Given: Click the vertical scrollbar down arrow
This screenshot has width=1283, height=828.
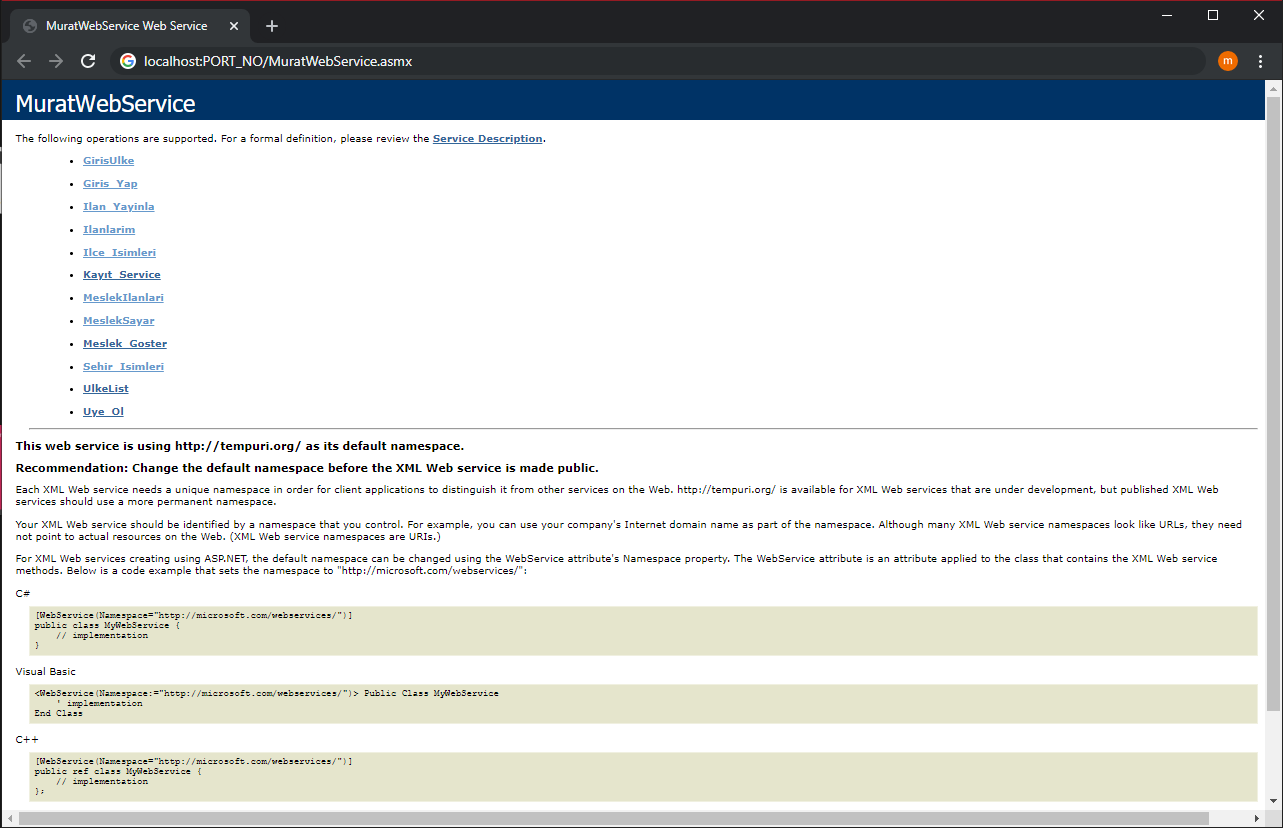Looking at the screenshot, I should 1275,799.
